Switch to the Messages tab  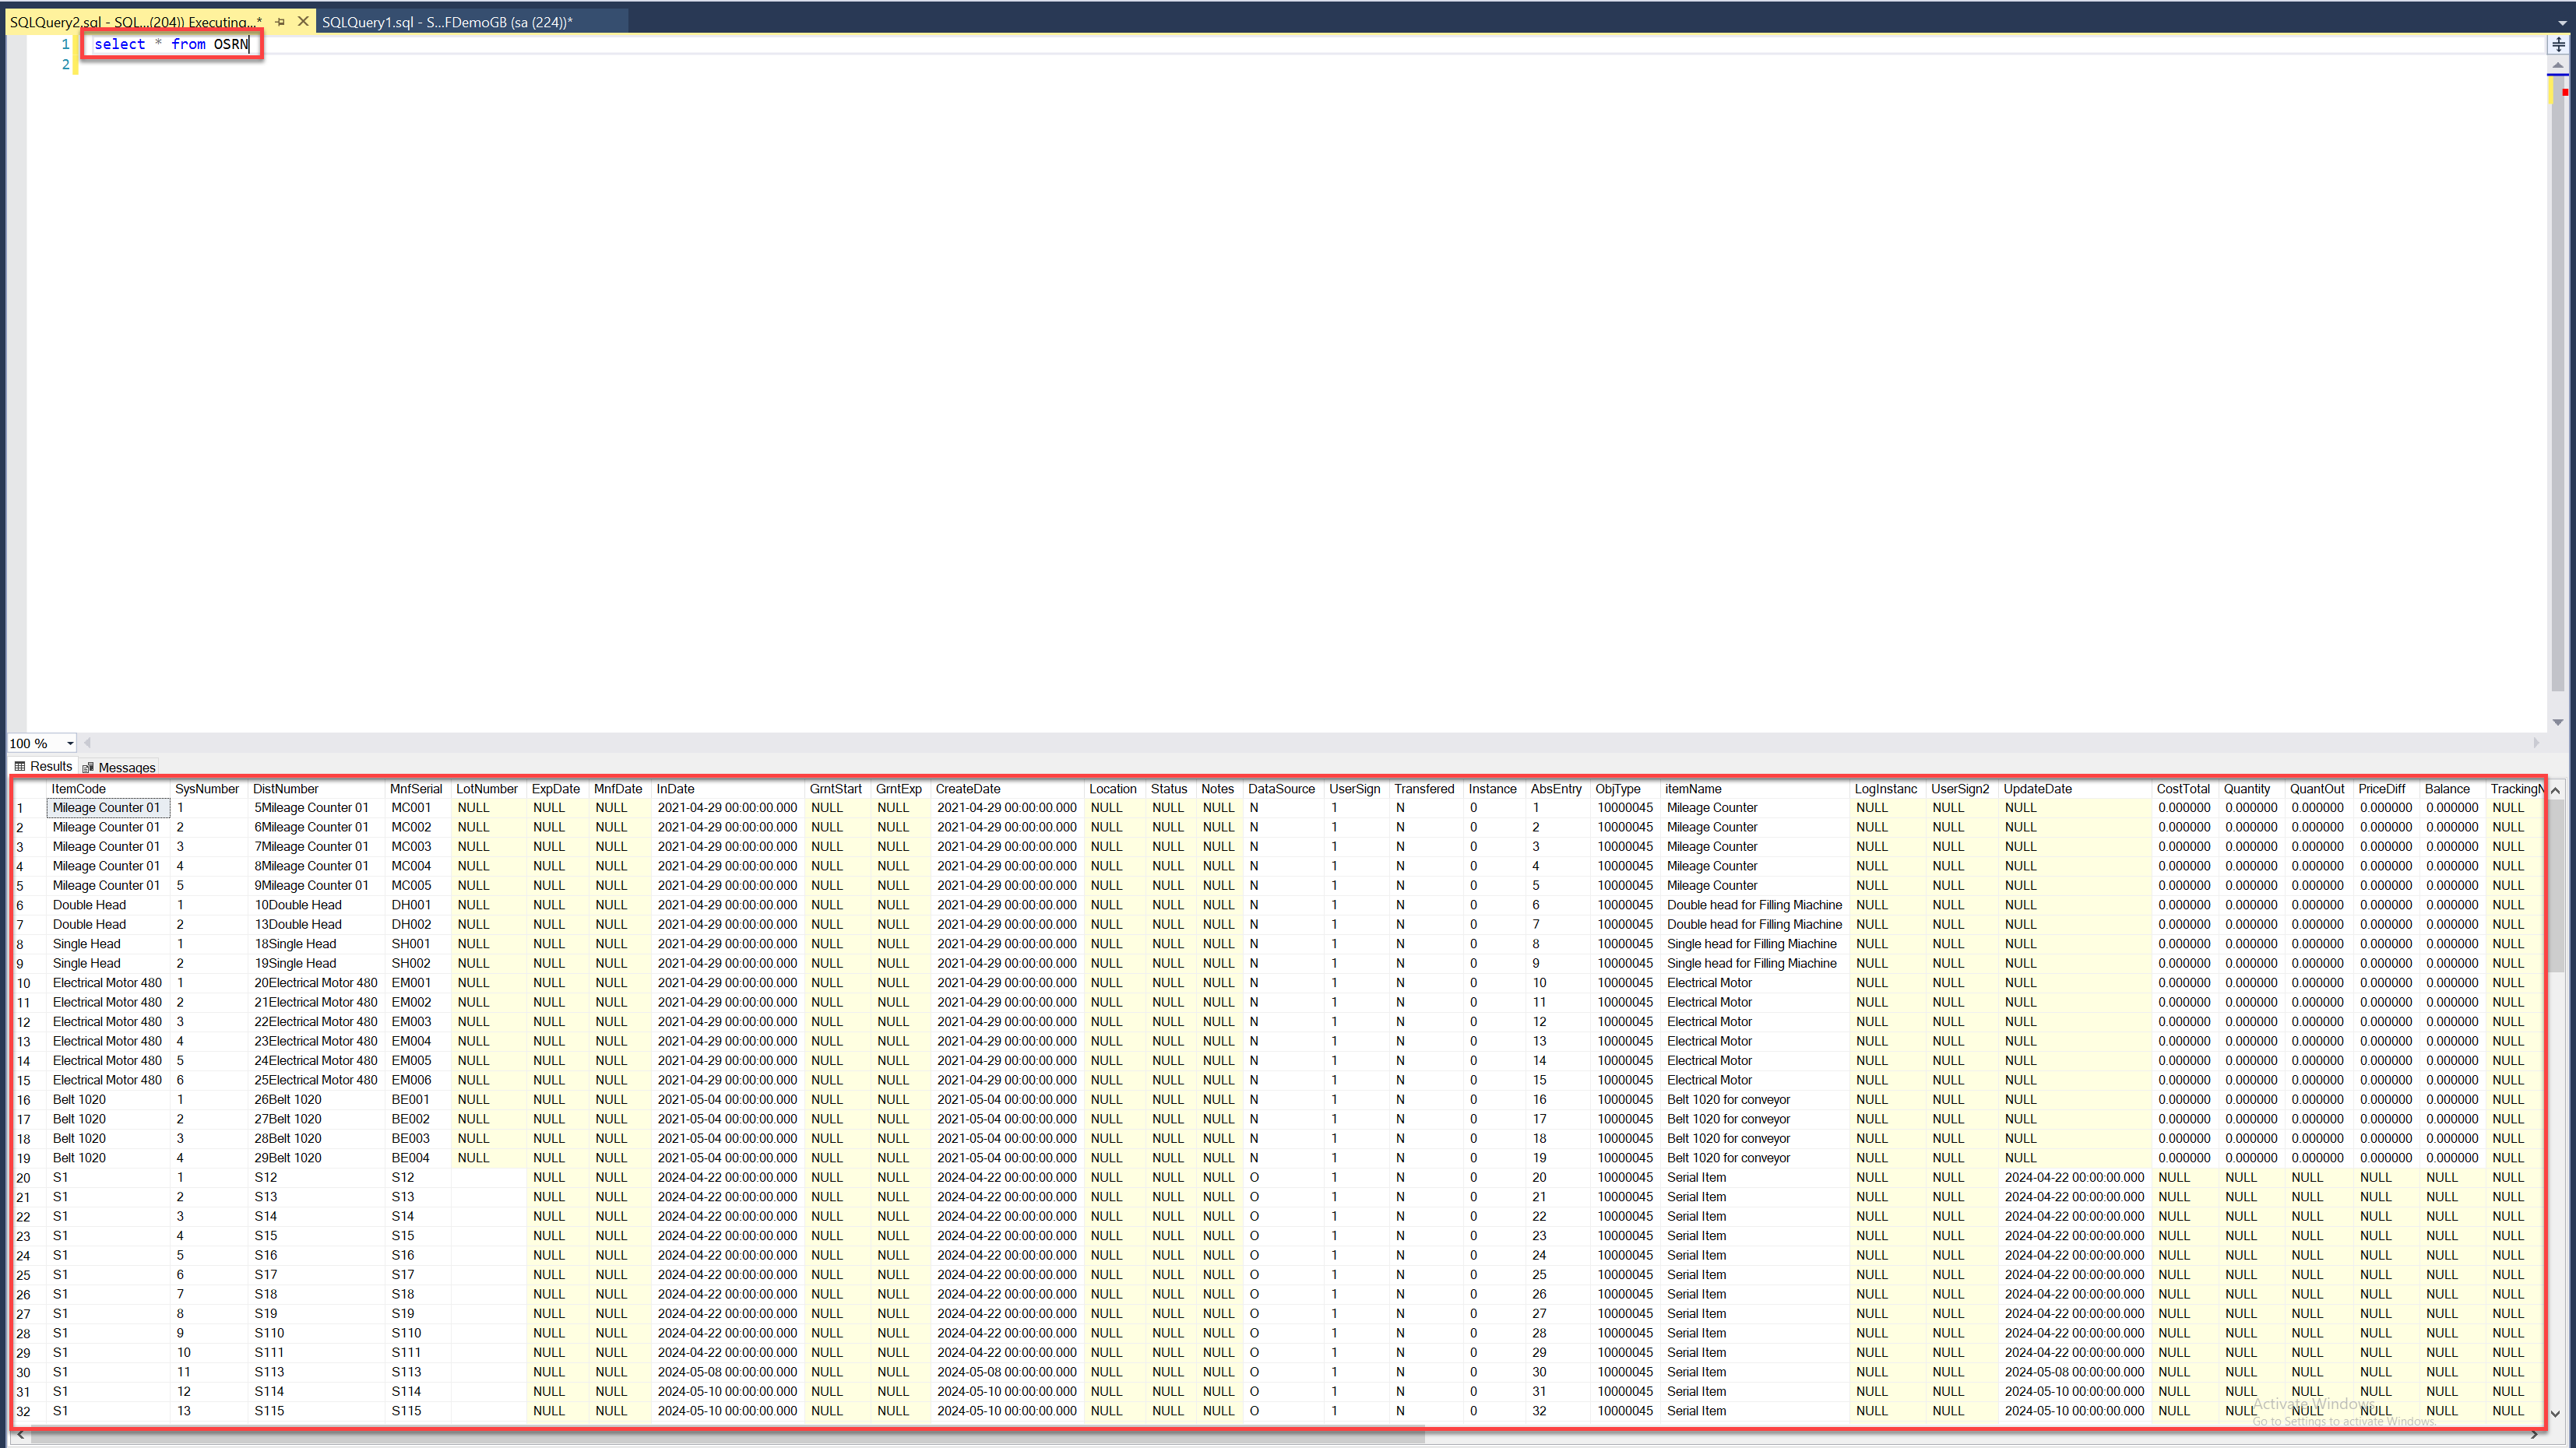pos(127,767)
